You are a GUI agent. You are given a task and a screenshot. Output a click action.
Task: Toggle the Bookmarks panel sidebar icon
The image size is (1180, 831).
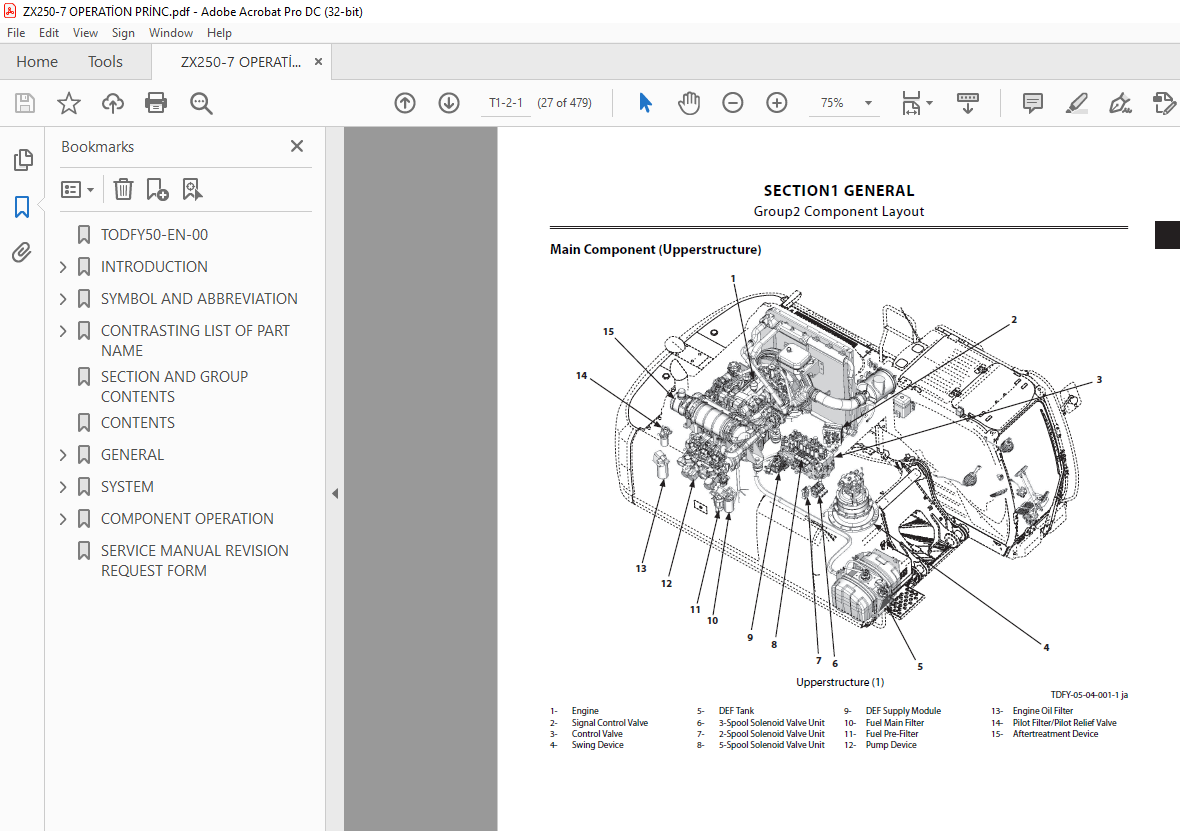[x=23, y=206]
